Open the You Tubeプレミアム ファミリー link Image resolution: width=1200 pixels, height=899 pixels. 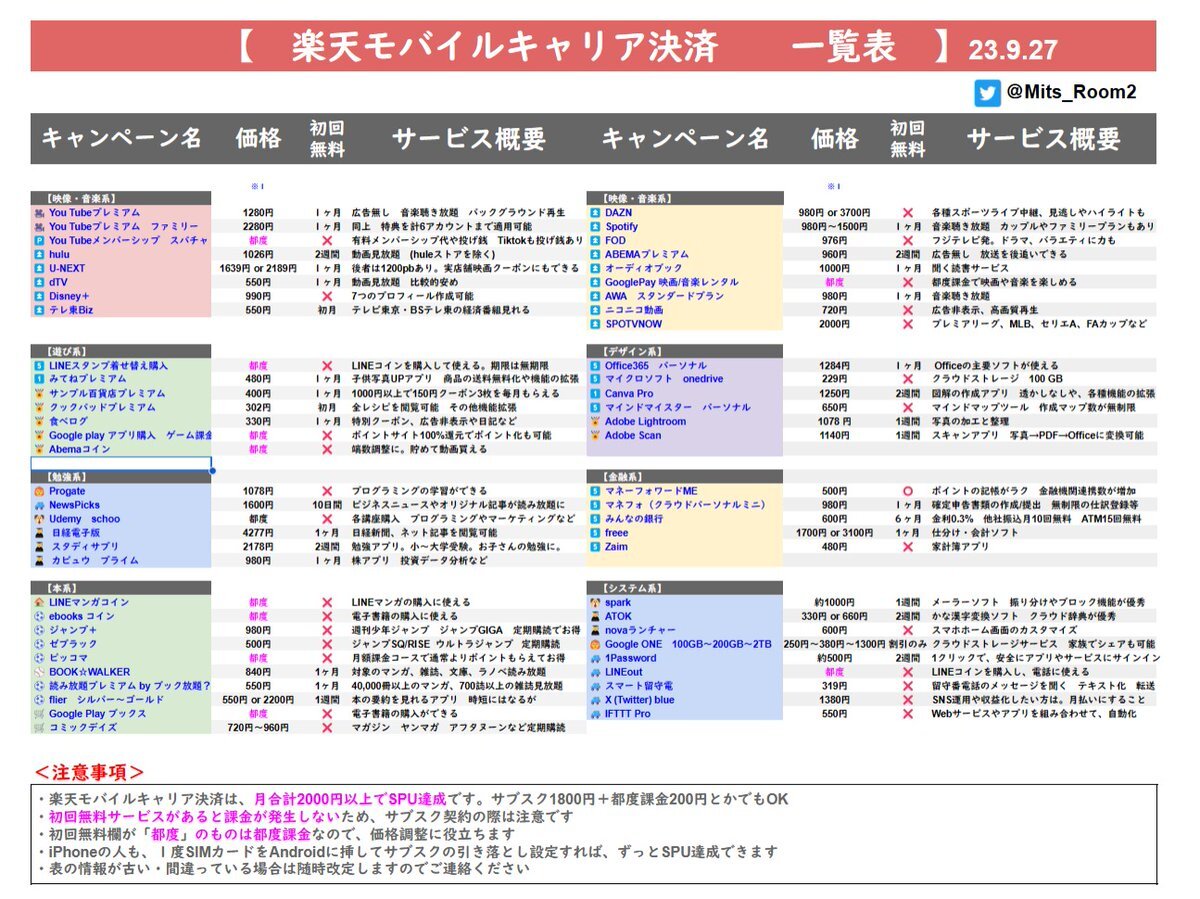coord(124,227)
